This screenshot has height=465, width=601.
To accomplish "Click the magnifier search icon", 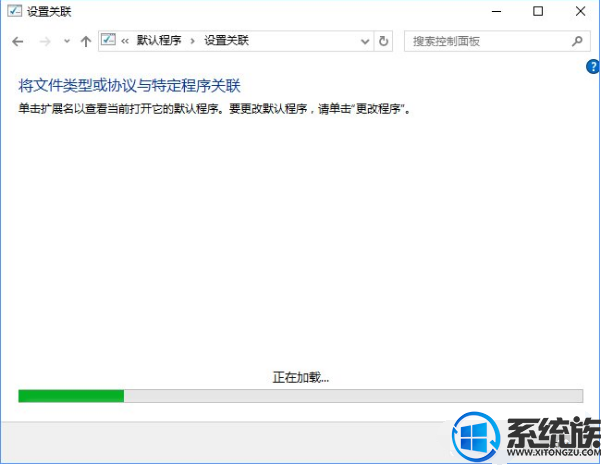I will (x=577, y=41).
